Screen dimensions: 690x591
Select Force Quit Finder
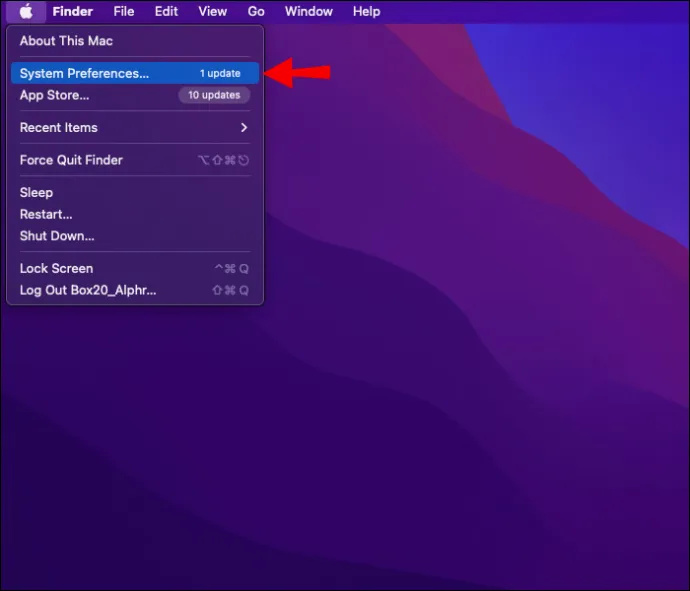(x=135, y=160)
